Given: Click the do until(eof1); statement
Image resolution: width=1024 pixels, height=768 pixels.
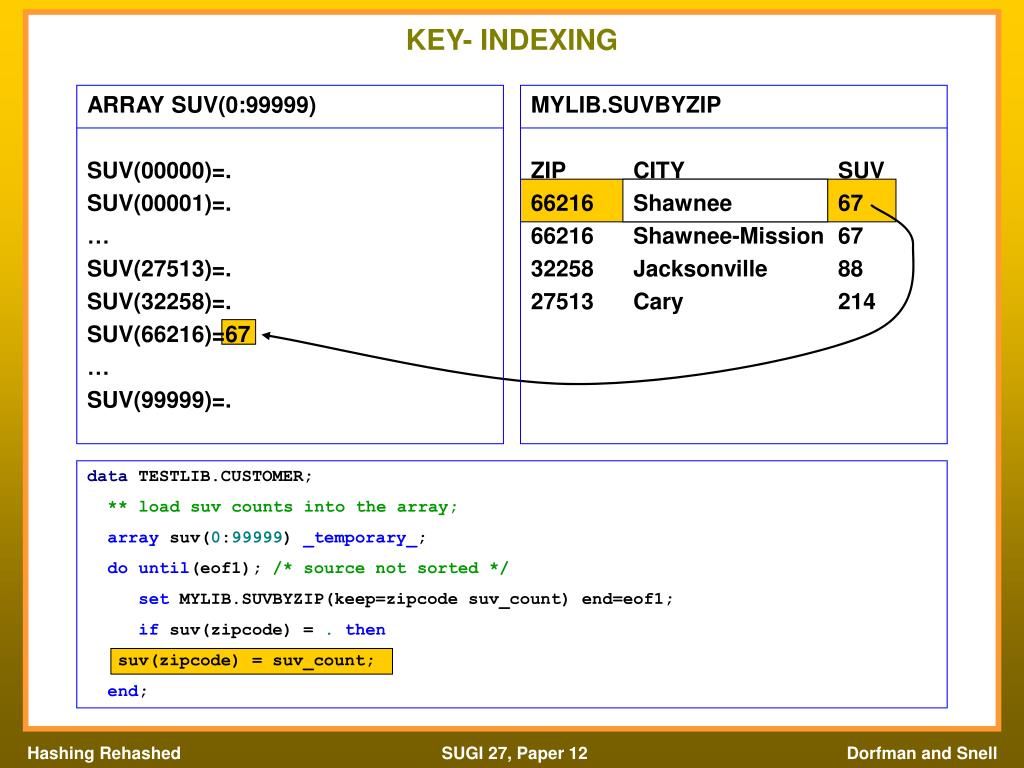Looking at the screenshot, I should pyautogui.click(x=184, y=568).
